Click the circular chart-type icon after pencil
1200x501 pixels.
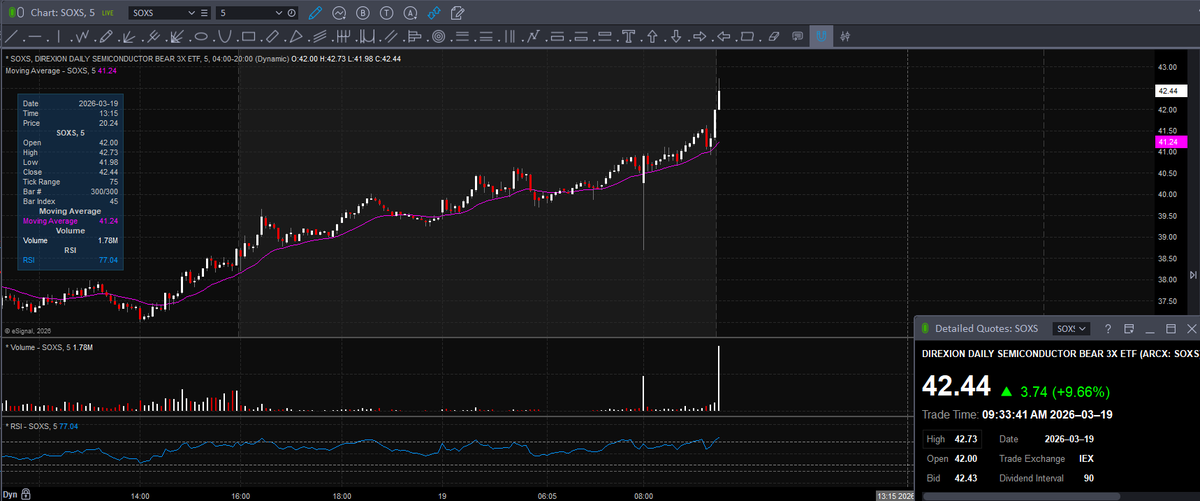(339, 13)
